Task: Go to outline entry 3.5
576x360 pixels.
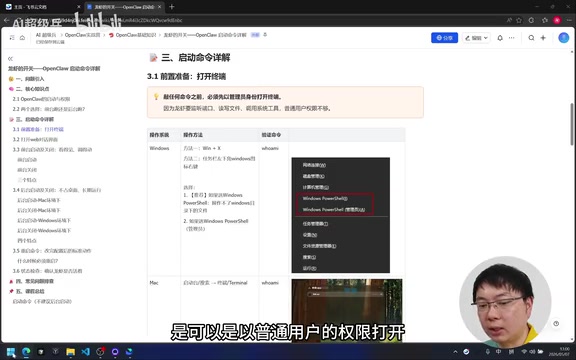Action: click(x=52, y=251)
